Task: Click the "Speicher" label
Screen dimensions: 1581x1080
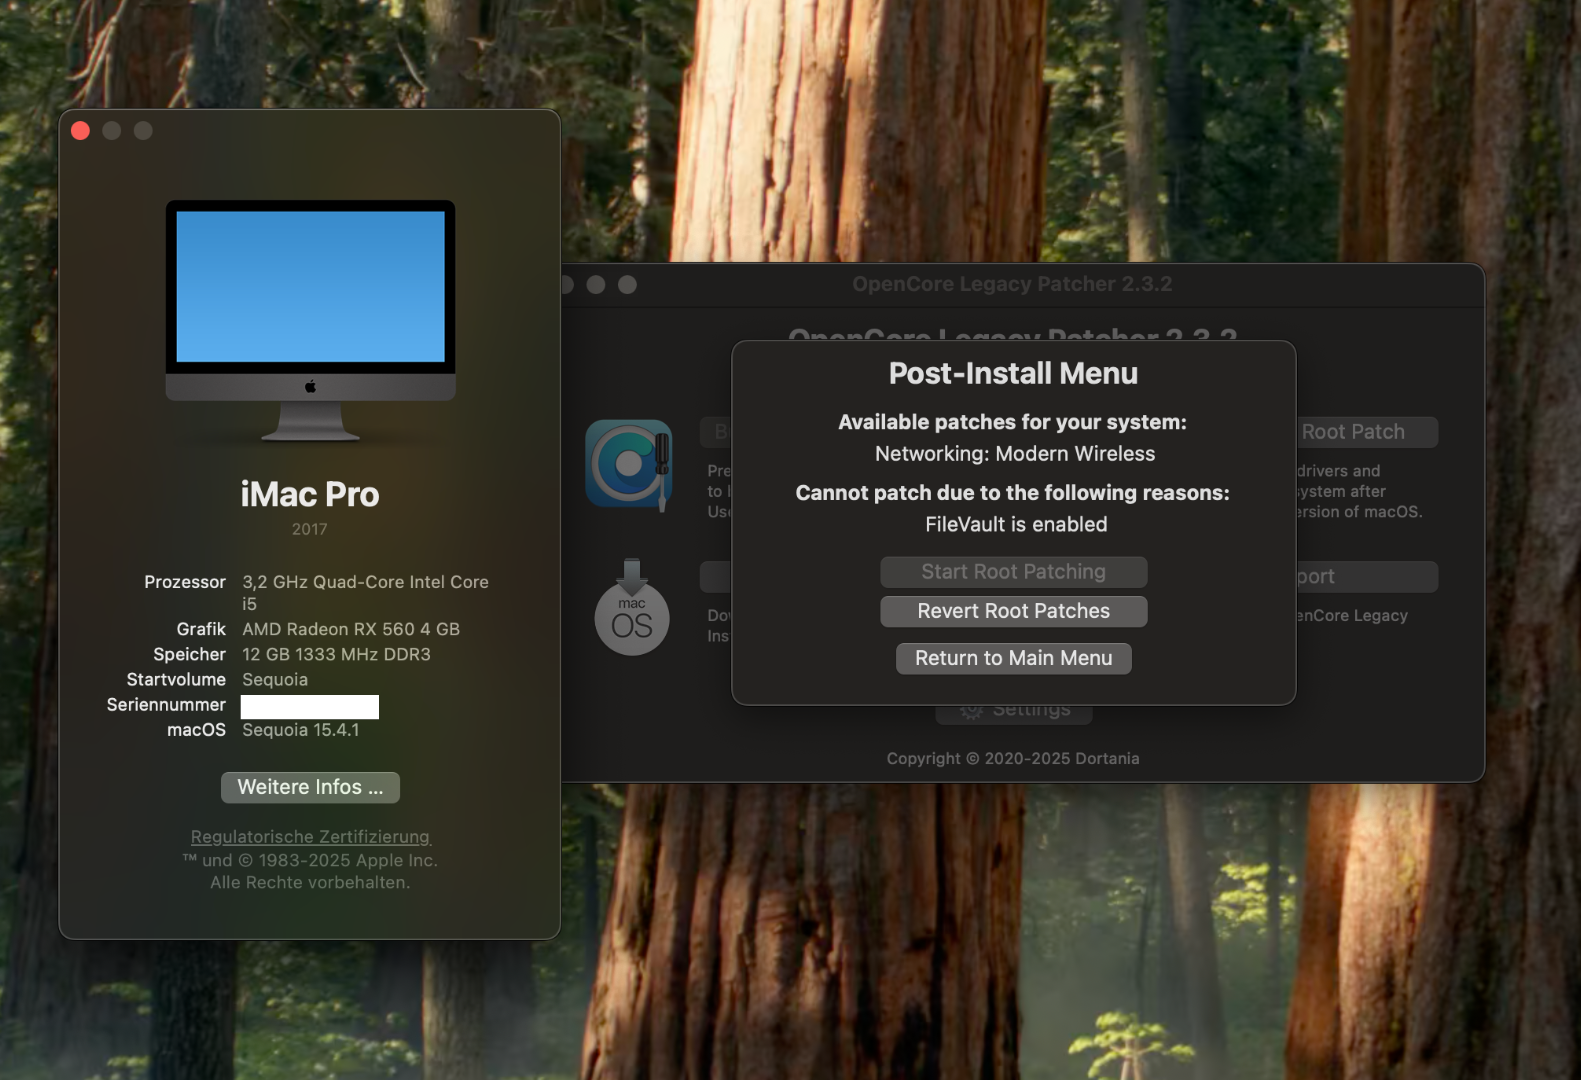Action: click(x=190, y=654)
